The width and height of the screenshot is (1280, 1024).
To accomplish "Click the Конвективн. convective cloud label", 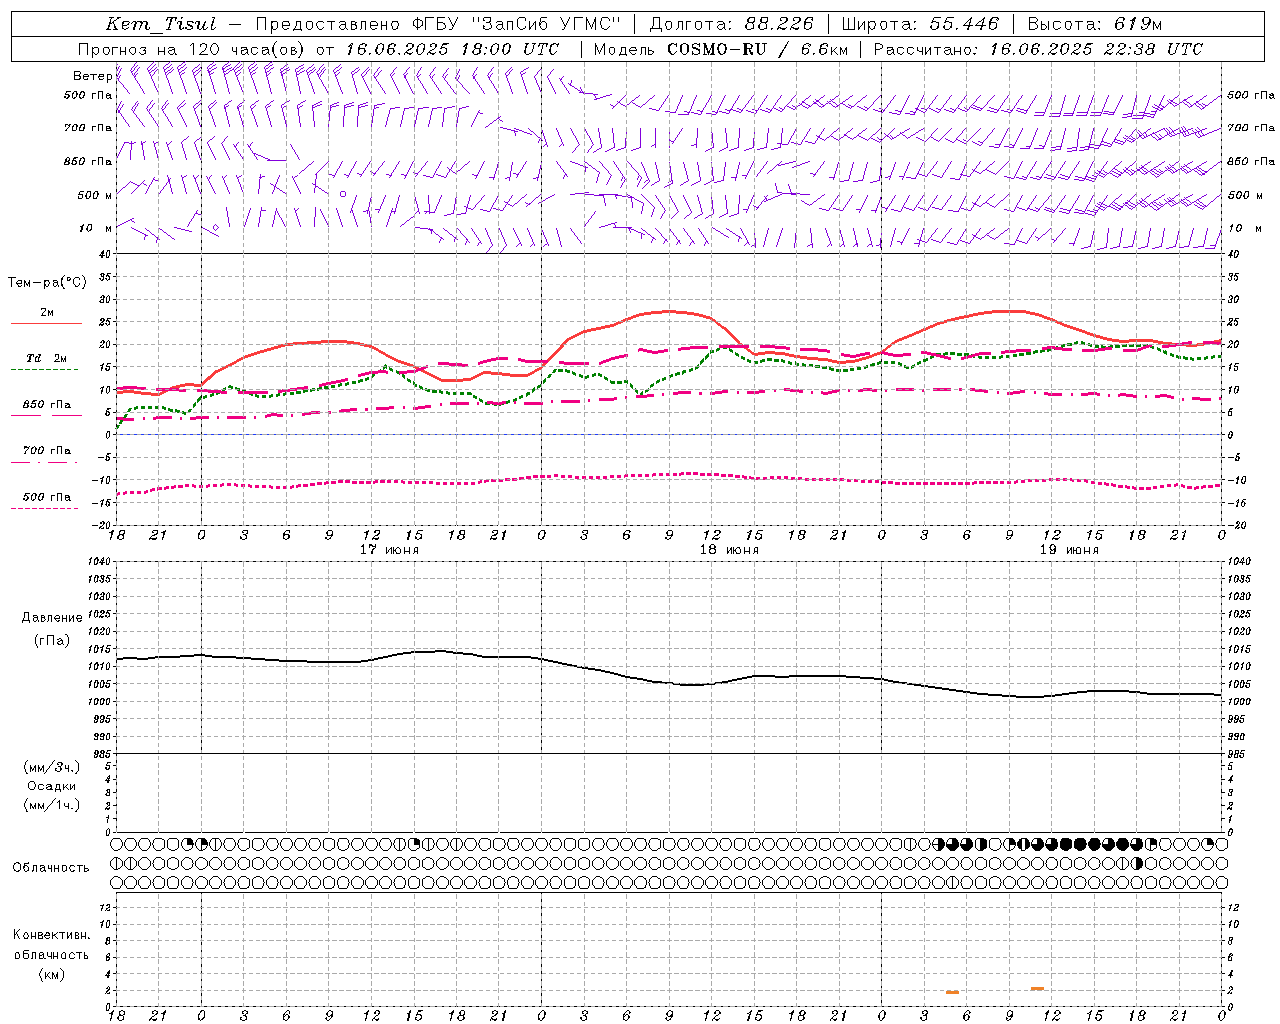I will (52, 935).
